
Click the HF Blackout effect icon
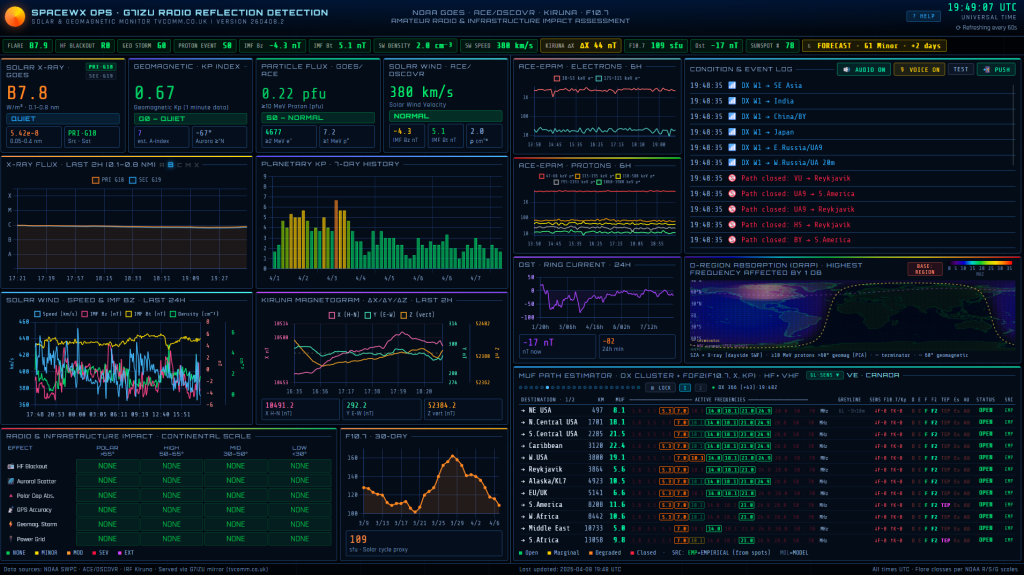pyautogui.click(x=10, y=466)
